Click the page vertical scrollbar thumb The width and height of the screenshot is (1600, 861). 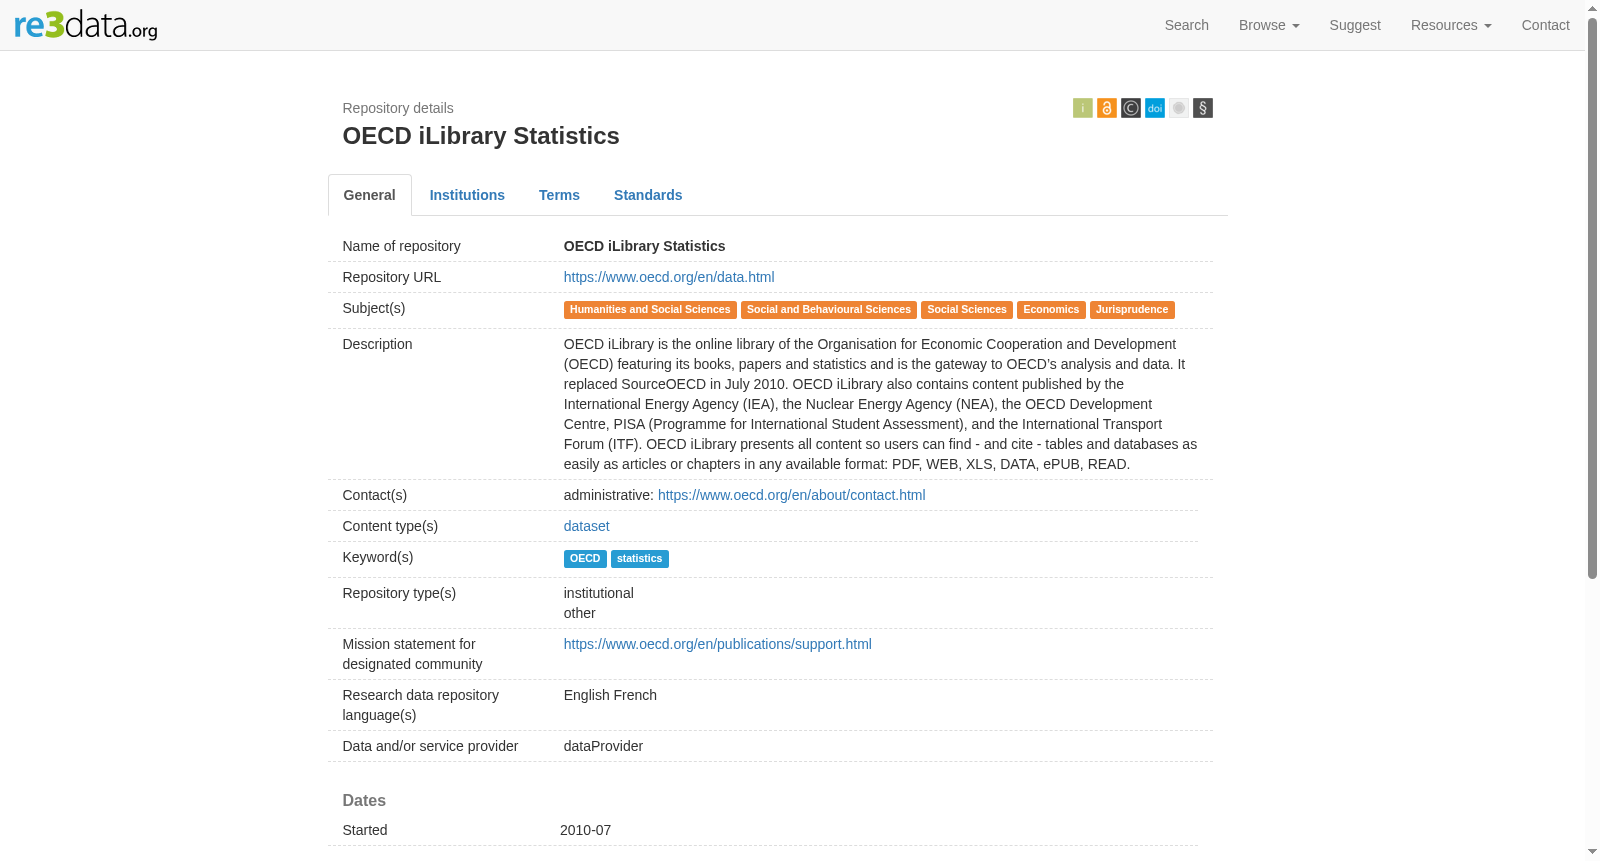click(x=1592, y=298)
